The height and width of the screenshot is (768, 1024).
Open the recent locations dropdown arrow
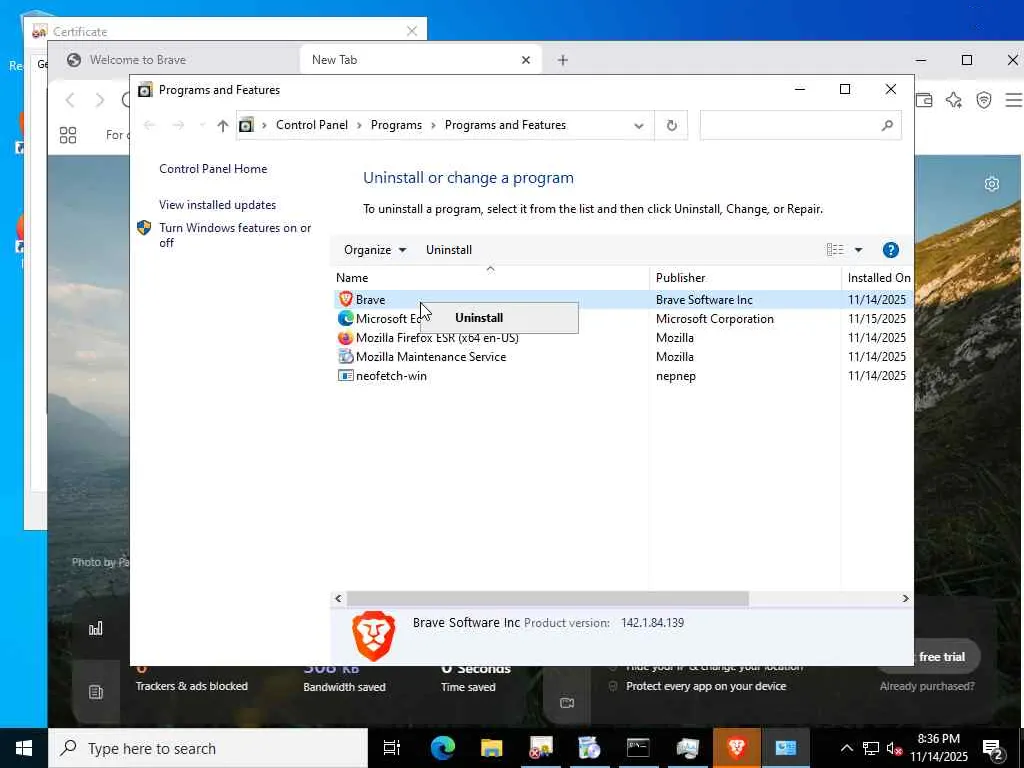202,125
